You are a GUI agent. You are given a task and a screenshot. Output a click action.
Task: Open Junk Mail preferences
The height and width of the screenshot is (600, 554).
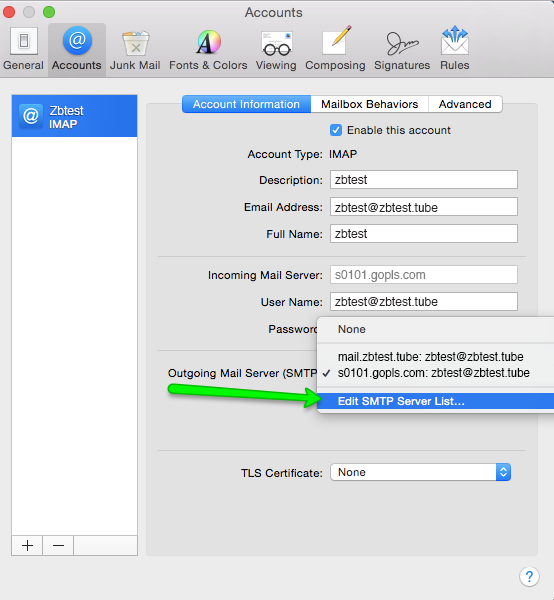[x=135, y=49]
